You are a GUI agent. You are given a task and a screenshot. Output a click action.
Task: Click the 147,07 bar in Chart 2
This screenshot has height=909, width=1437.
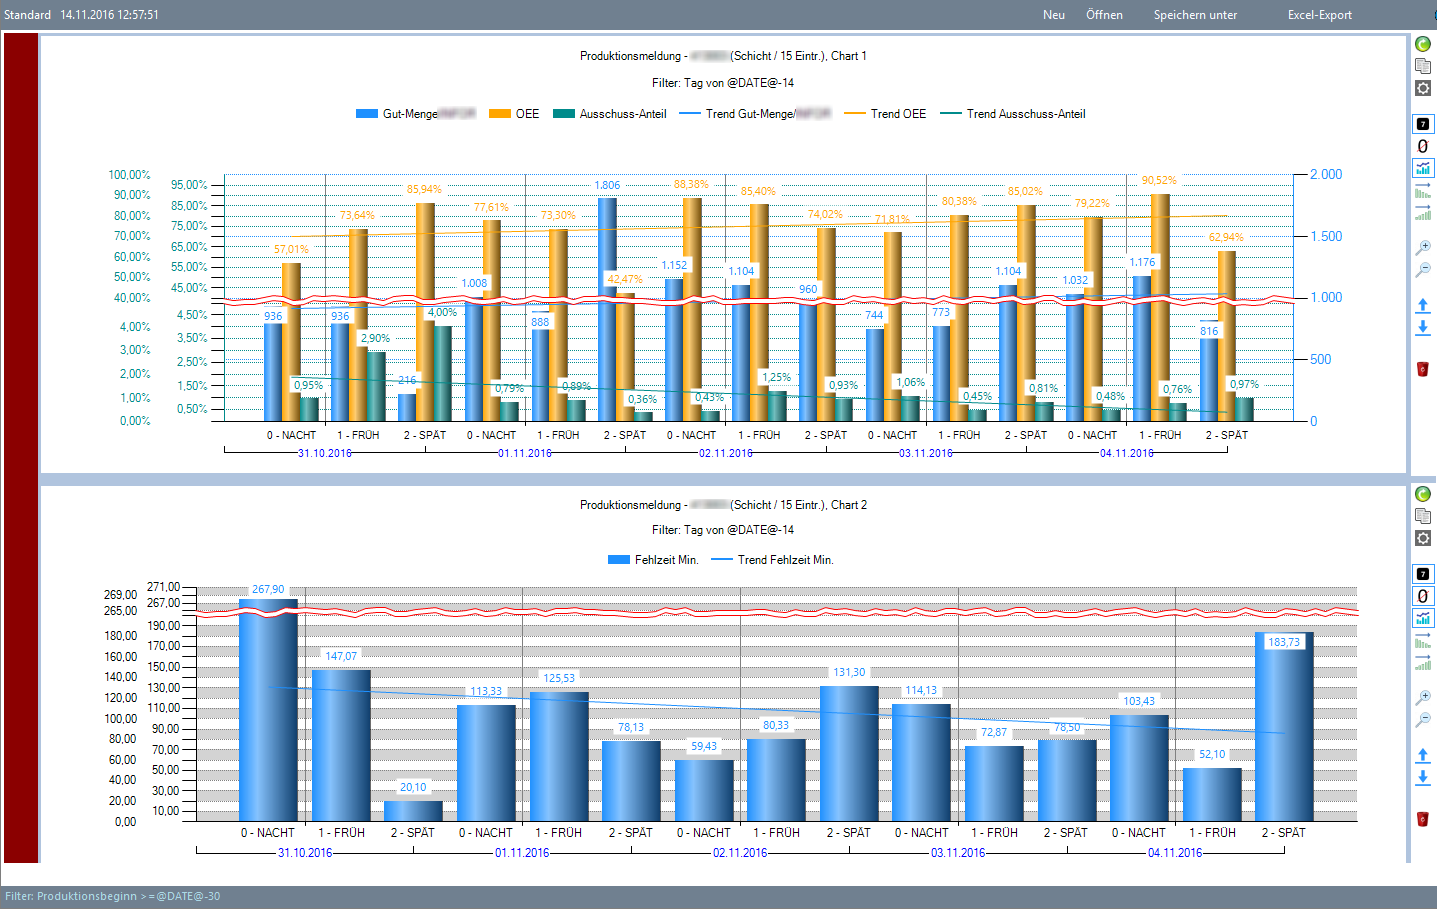[341, 745]
